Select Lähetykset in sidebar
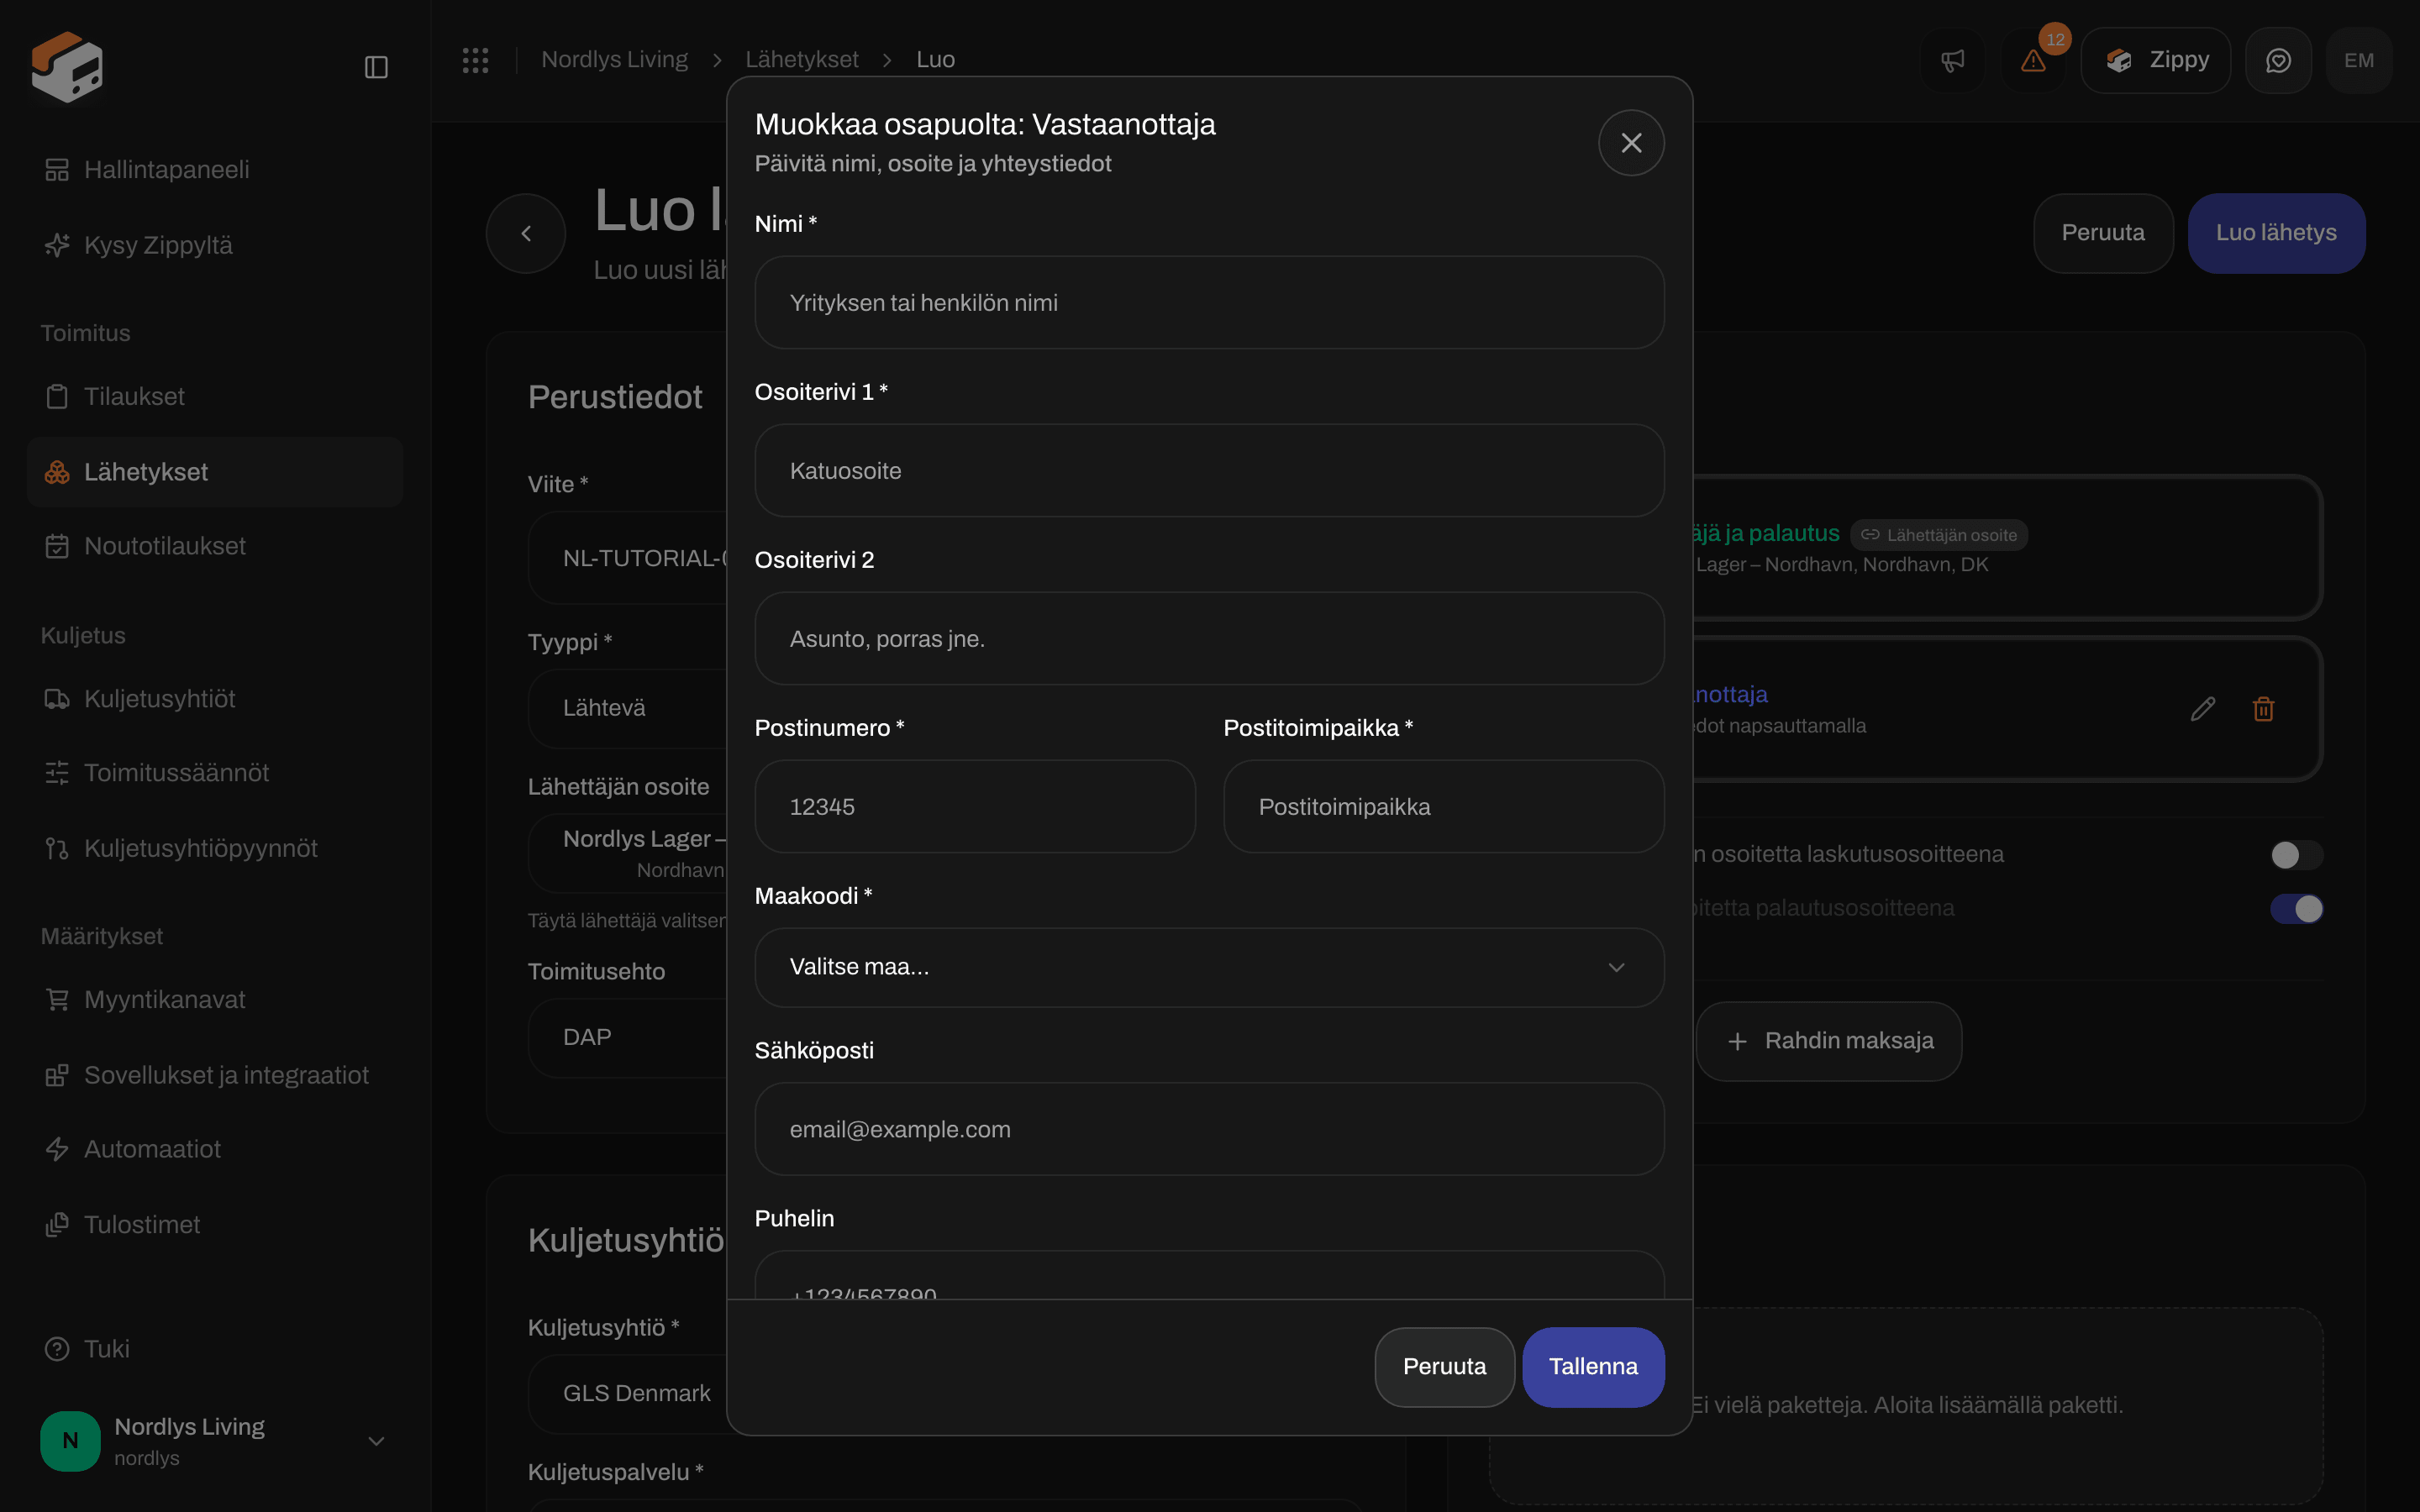The height and width of the screenshot is (1512, 2420). 215,472
